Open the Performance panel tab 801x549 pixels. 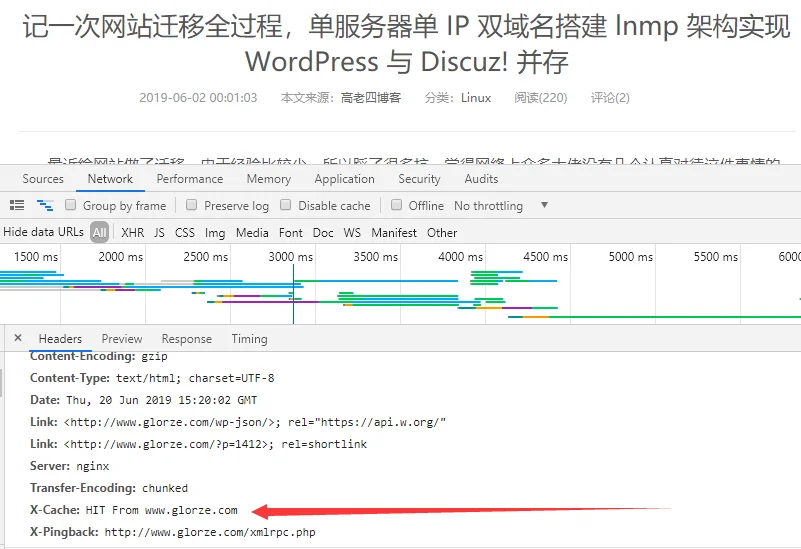point(190,179)
